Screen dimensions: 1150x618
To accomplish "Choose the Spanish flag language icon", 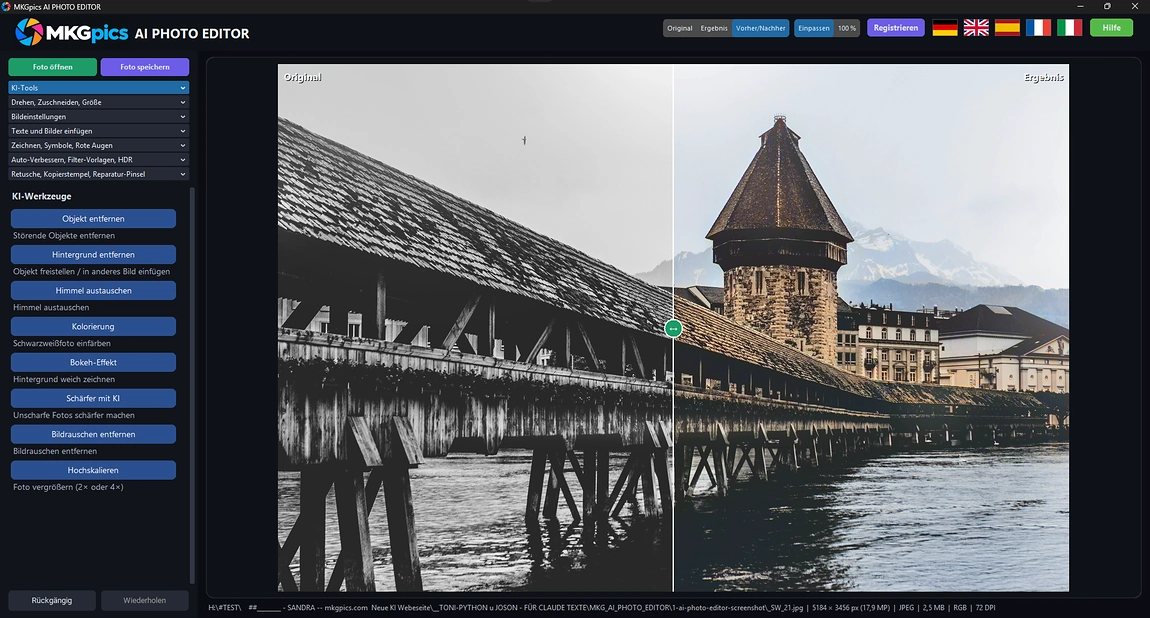I will tap(1007, 28).
